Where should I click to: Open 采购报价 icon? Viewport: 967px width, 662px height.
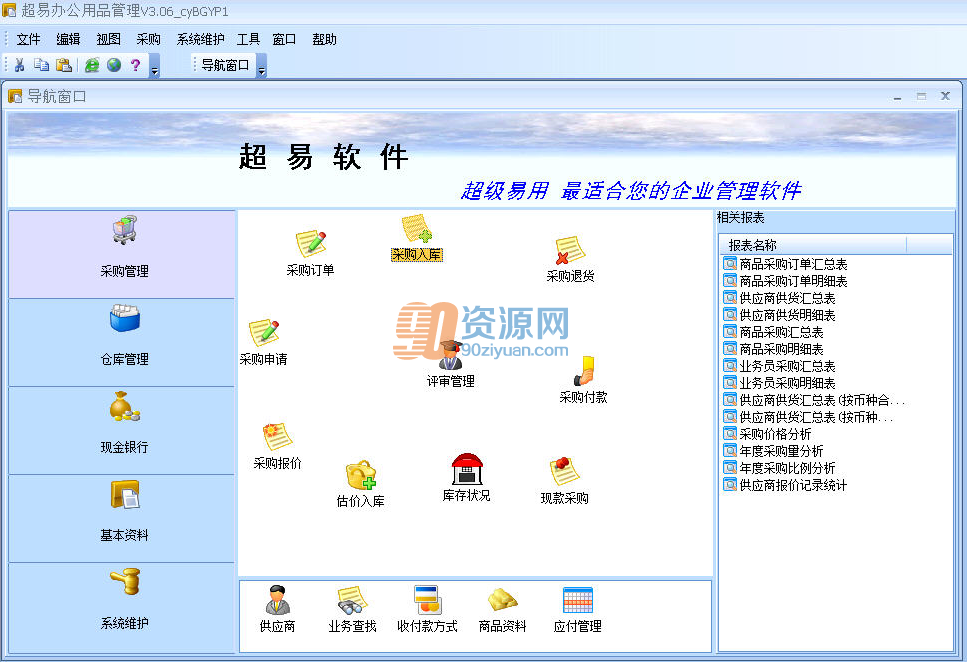277,437
